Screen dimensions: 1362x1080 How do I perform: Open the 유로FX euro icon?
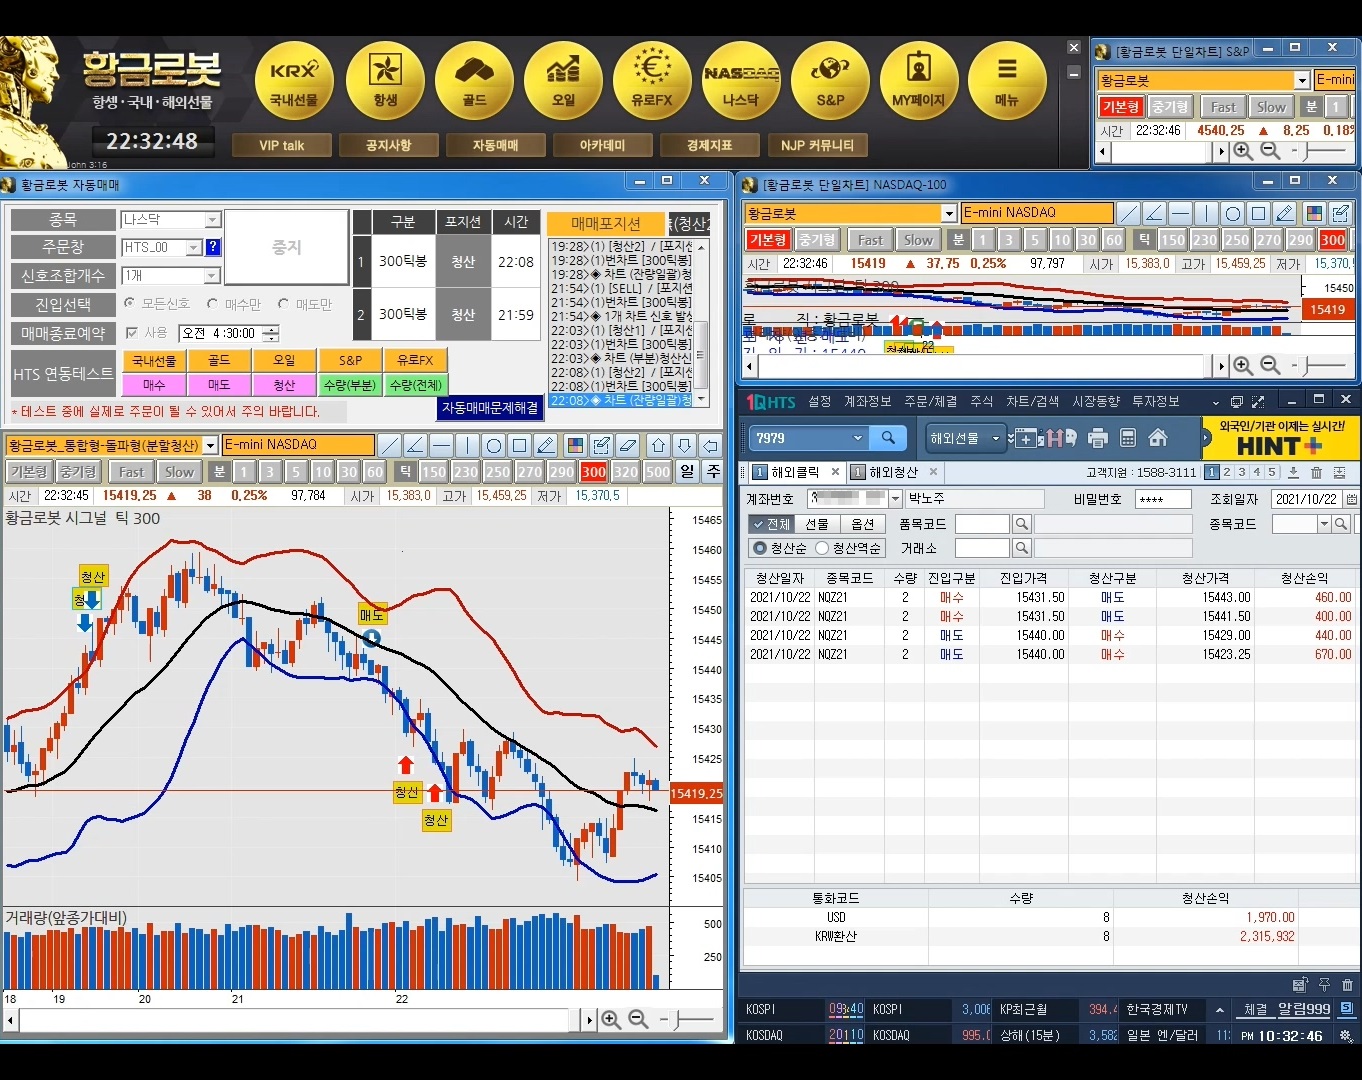pyautogui.click(x=652, y=82)
